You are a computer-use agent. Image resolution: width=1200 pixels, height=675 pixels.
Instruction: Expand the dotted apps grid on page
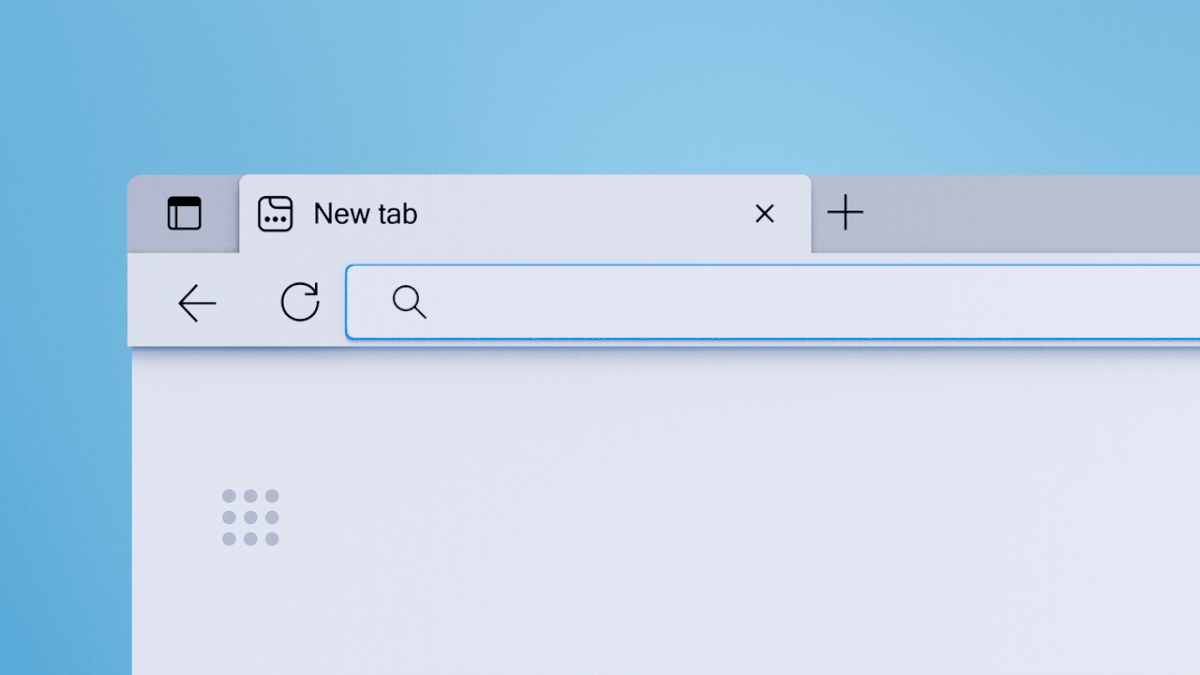(250, 517)
